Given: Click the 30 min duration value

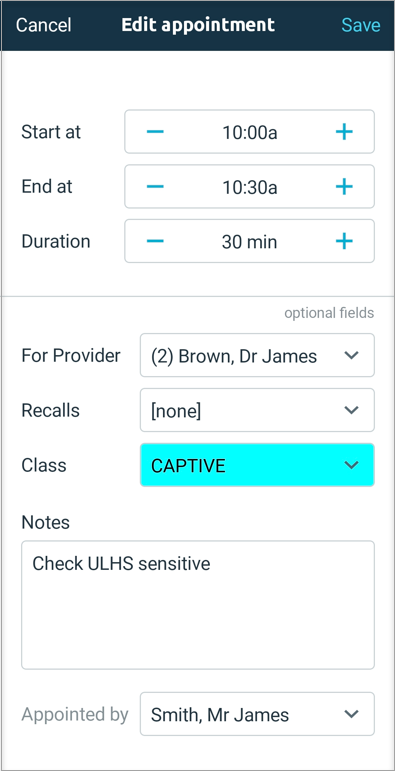Looking at the screenshot, I should (249, 241).
